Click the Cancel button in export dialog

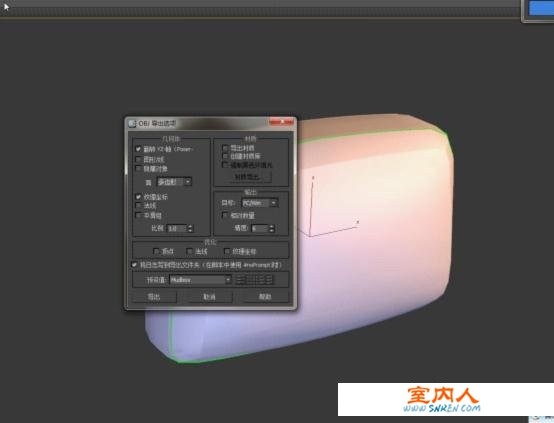point(210,297)
